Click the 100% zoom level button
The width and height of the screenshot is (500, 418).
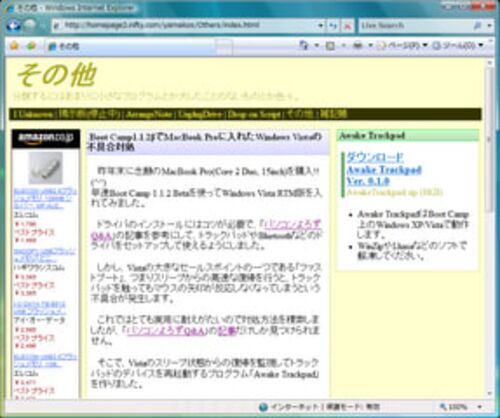[x=454, y=407]
